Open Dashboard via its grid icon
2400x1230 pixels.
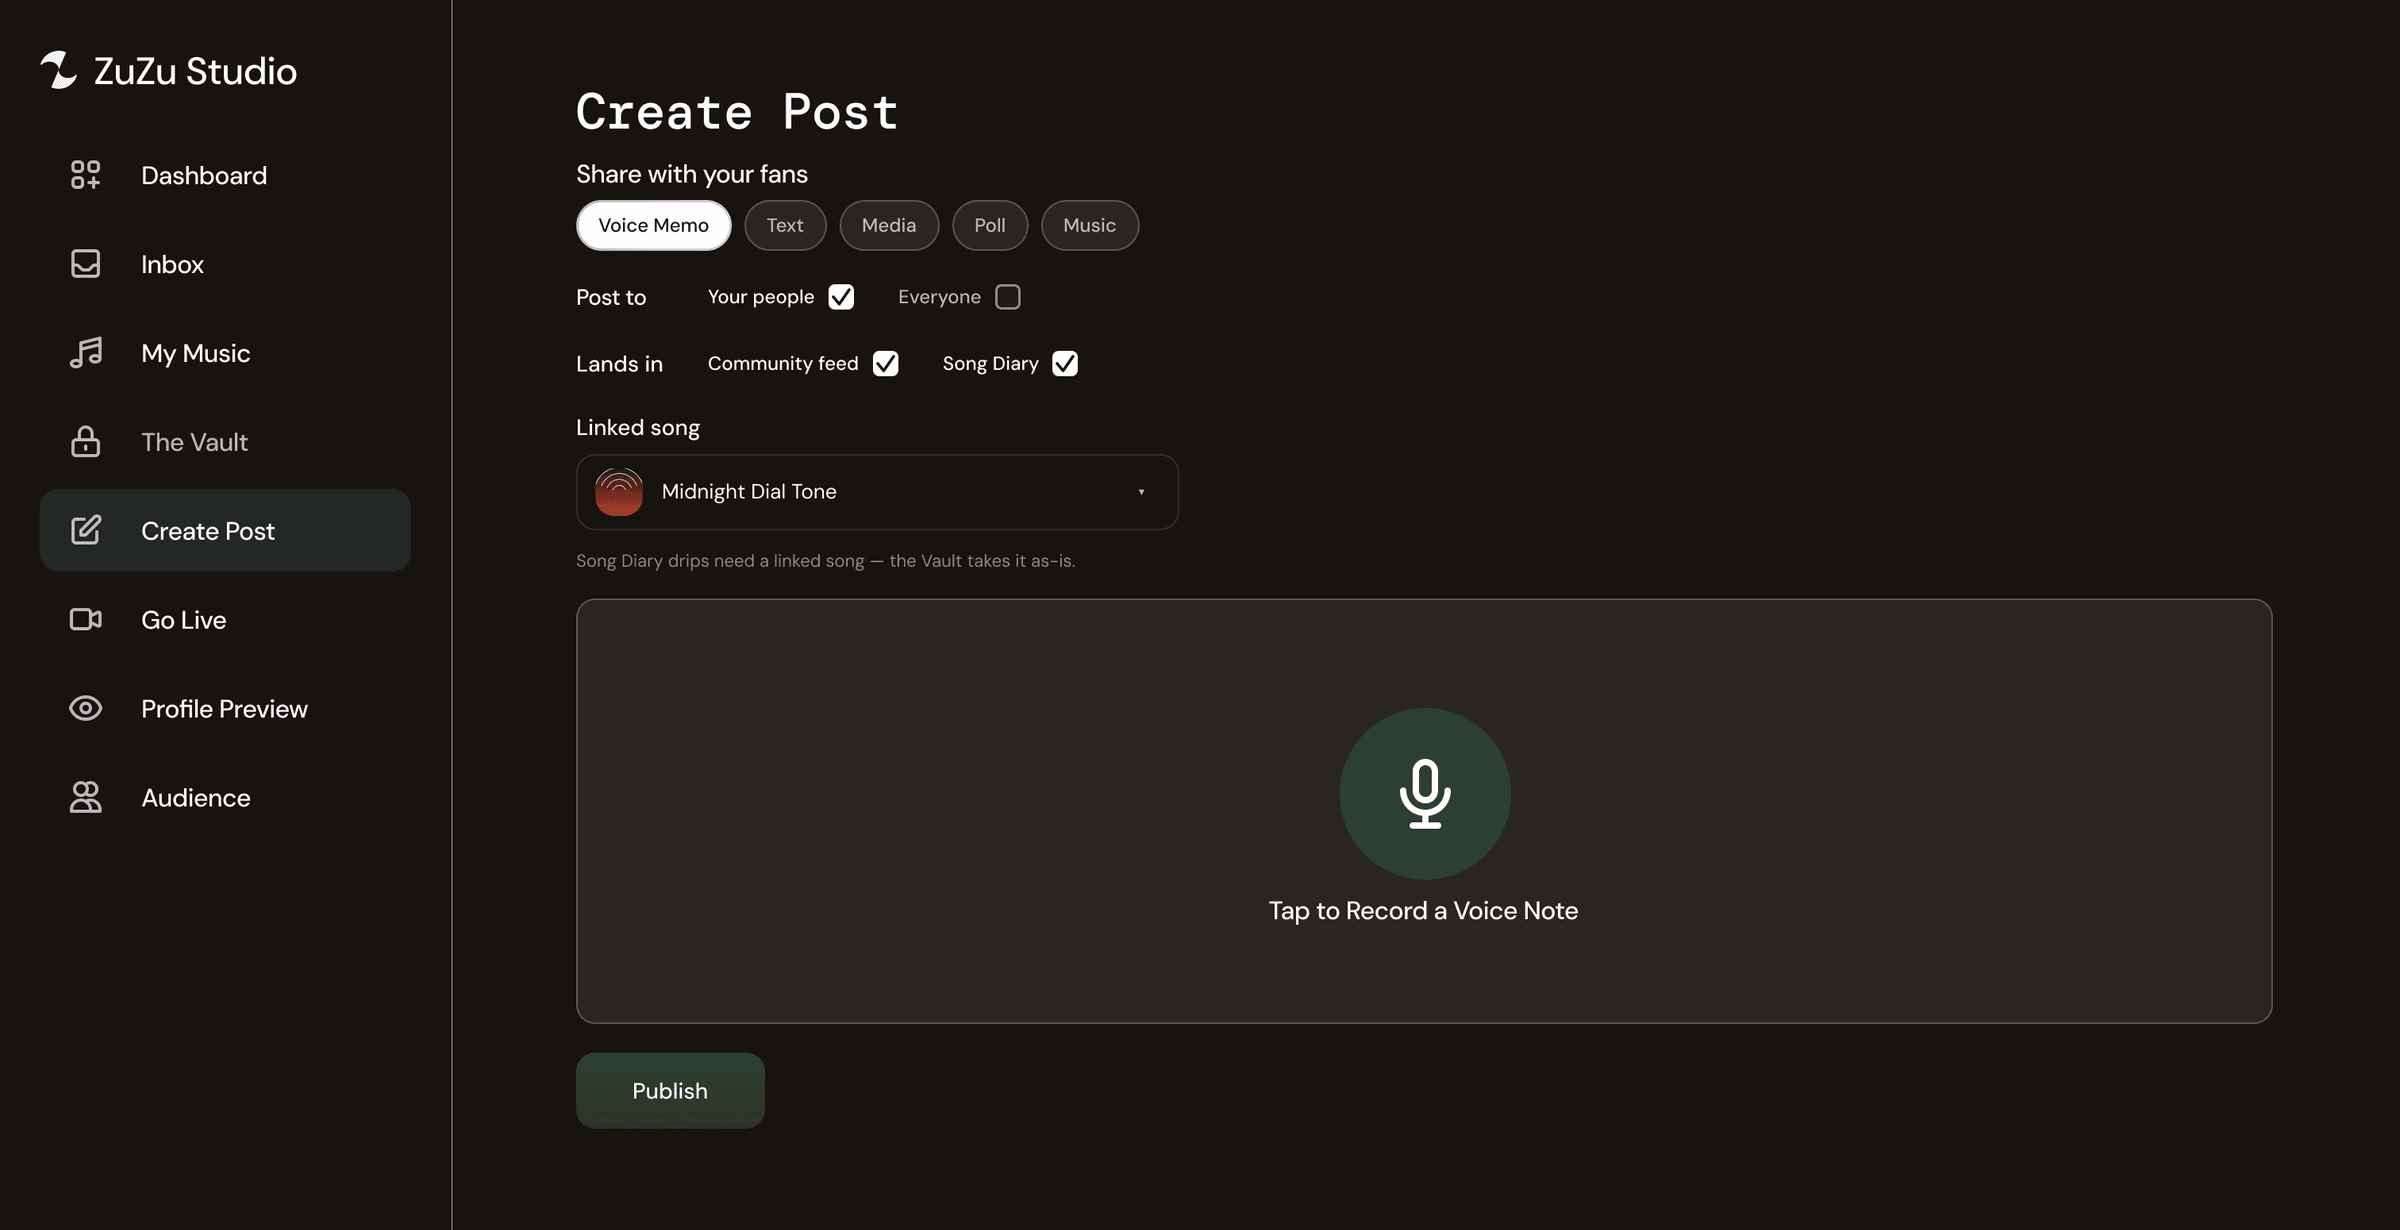tap(86, 175)
